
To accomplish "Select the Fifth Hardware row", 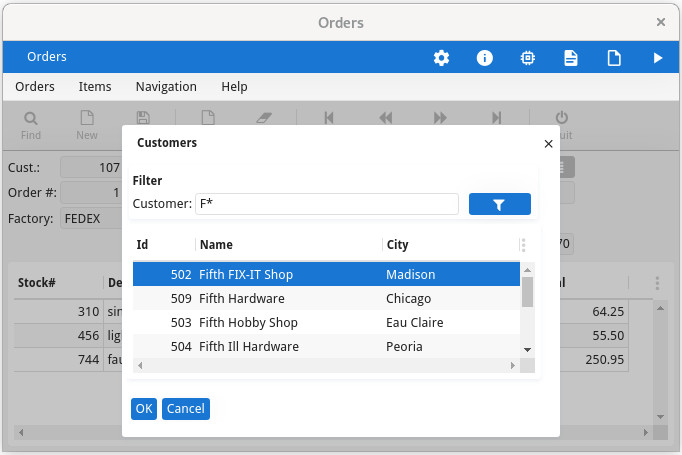I will click(x=326, y=298).
